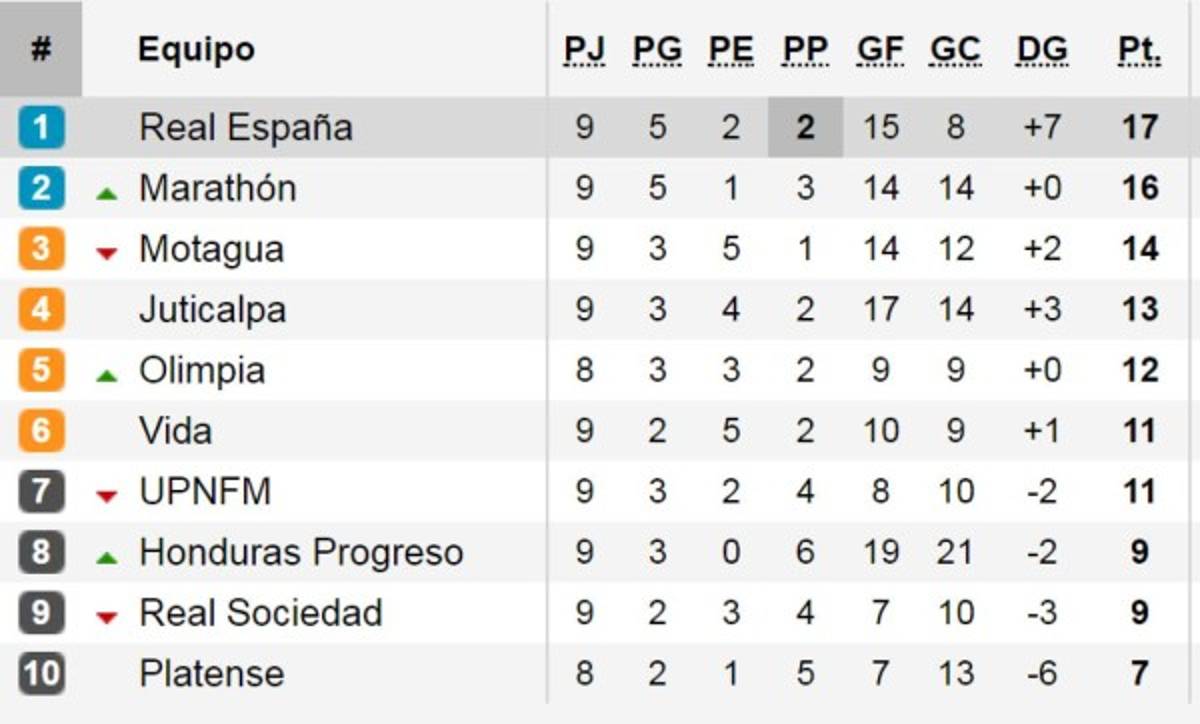
Task: Sort by the PG column header
Action: (657, 50)
